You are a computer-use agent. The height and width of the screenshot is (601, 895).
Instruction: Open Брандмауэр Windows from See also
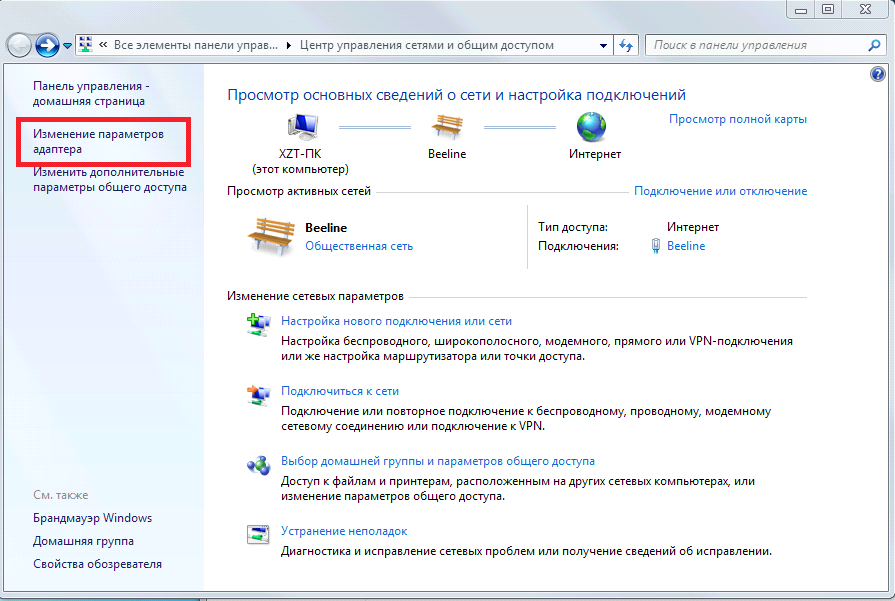[x=92, y=518]
